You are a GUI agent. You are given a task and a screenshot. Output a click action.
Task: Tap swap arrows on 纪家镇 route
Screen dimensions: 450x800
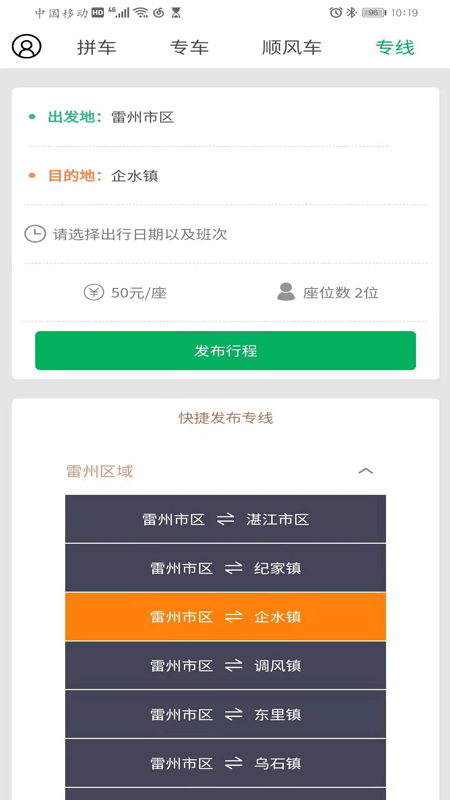pos(234,568)
